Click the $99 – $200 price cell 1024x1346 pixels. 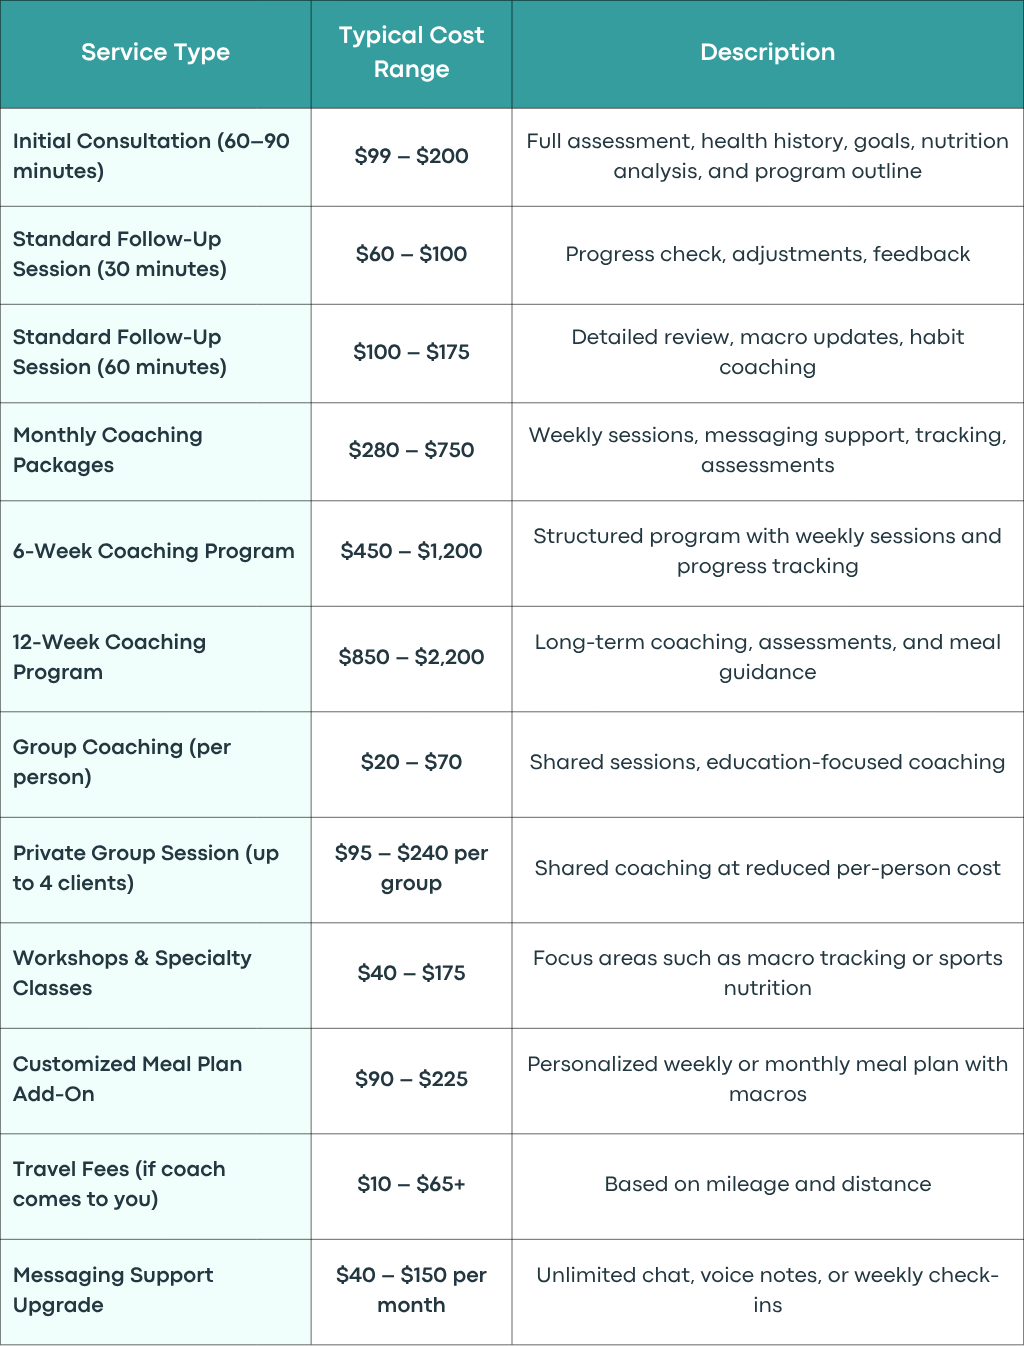(x=411, y=156)
